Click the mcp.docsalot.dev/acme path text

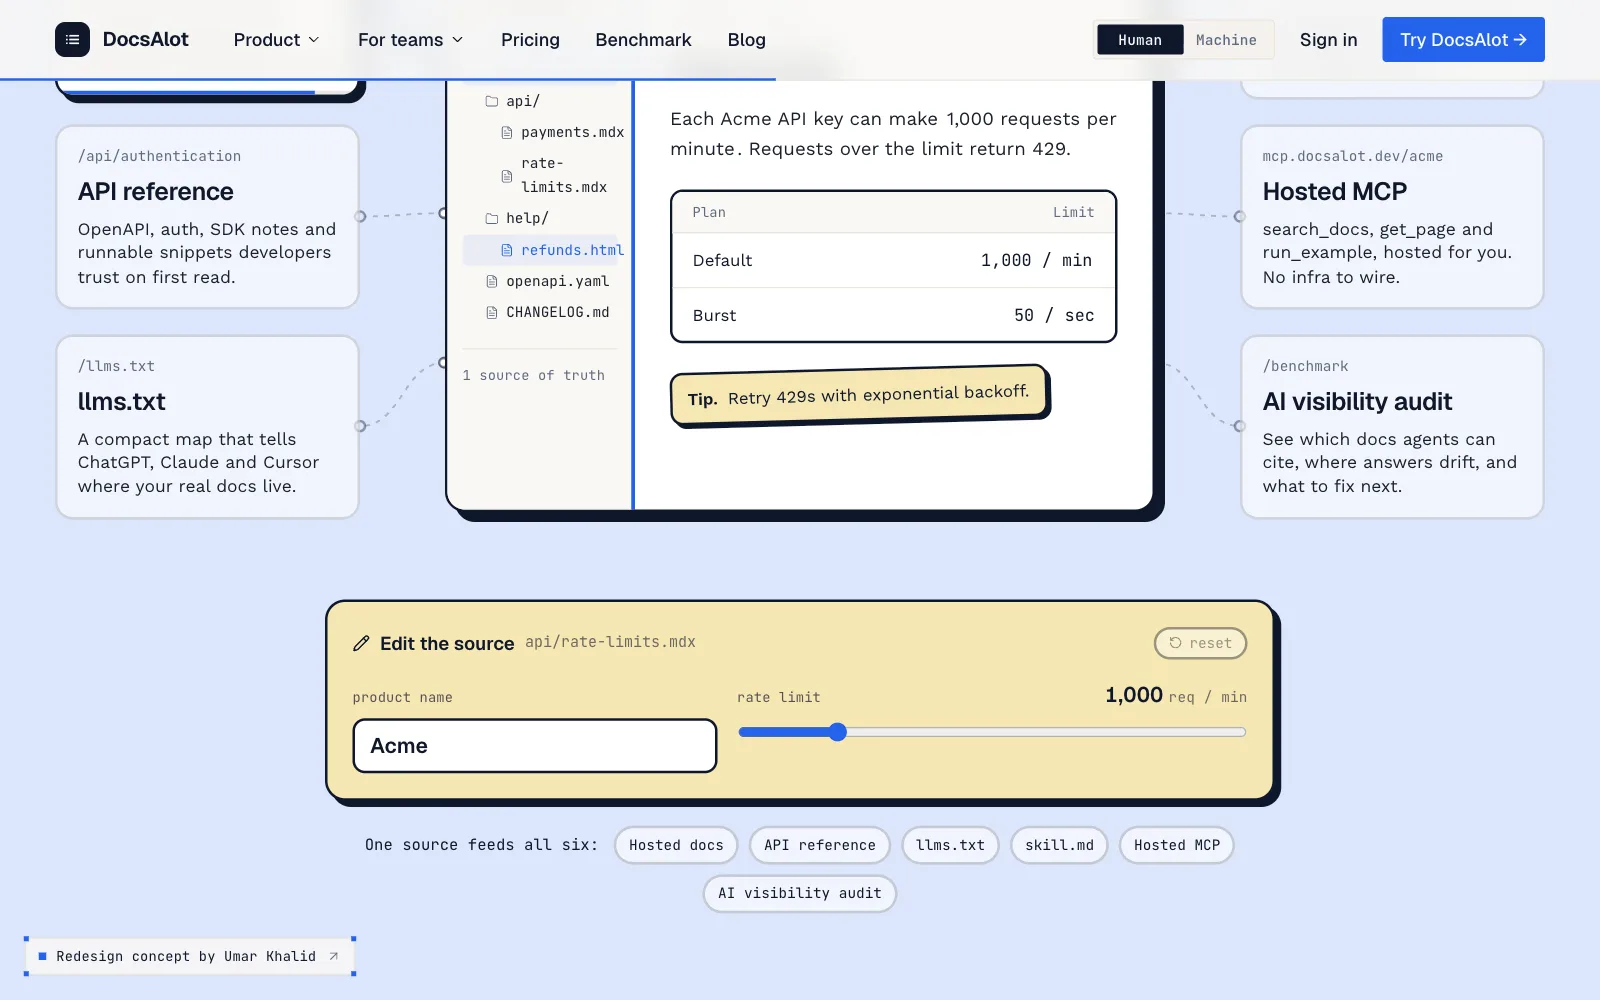pos(1352,156)
